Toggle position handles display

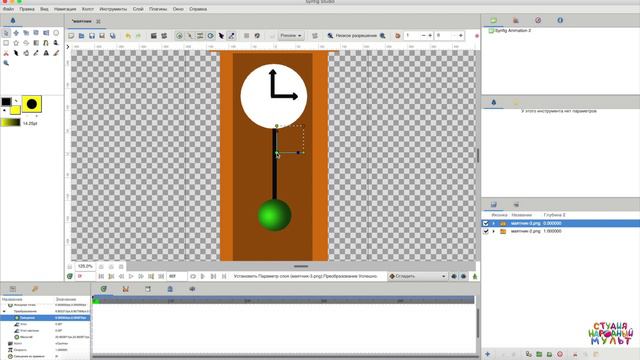point(180,36)
